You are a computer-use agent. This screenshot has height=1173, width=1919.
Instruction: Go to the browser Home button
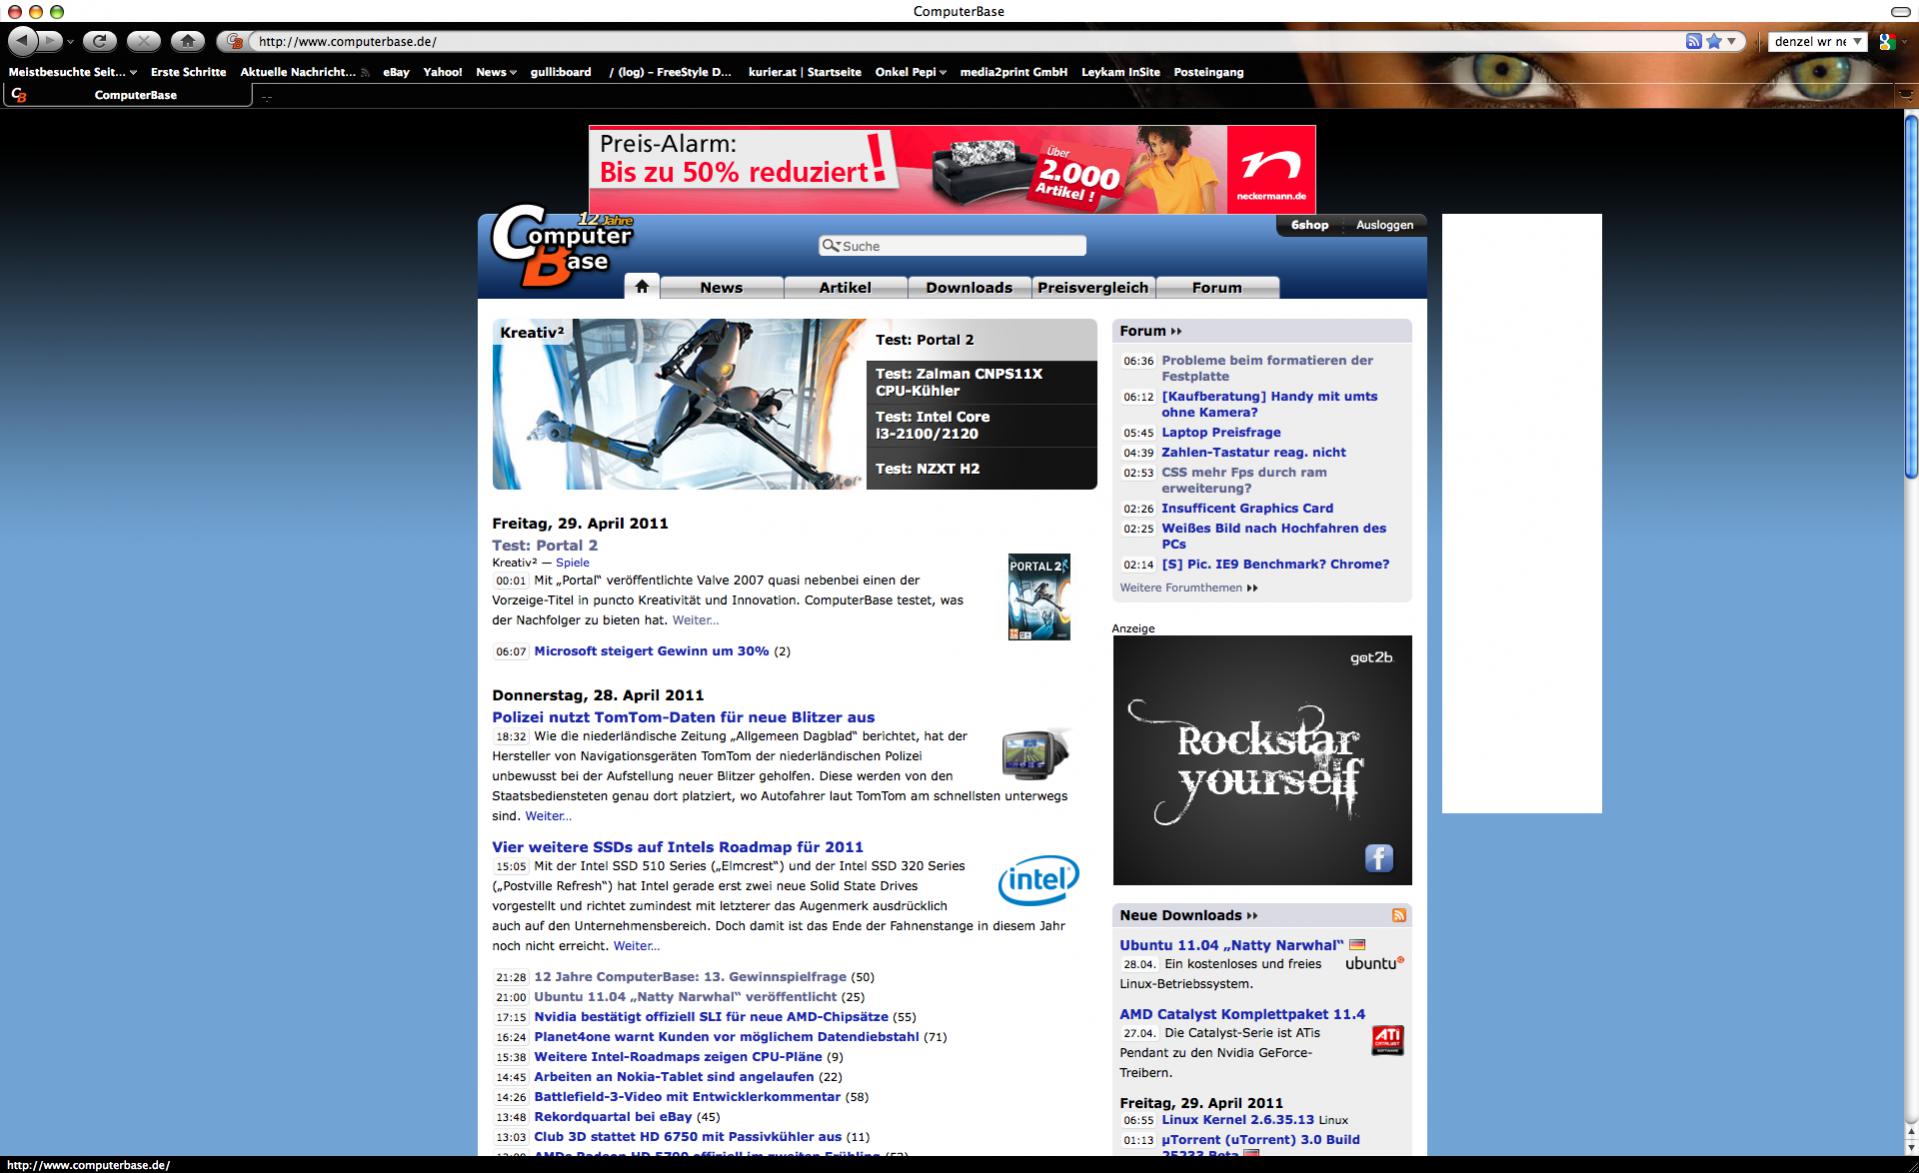[x=187, y=41]
